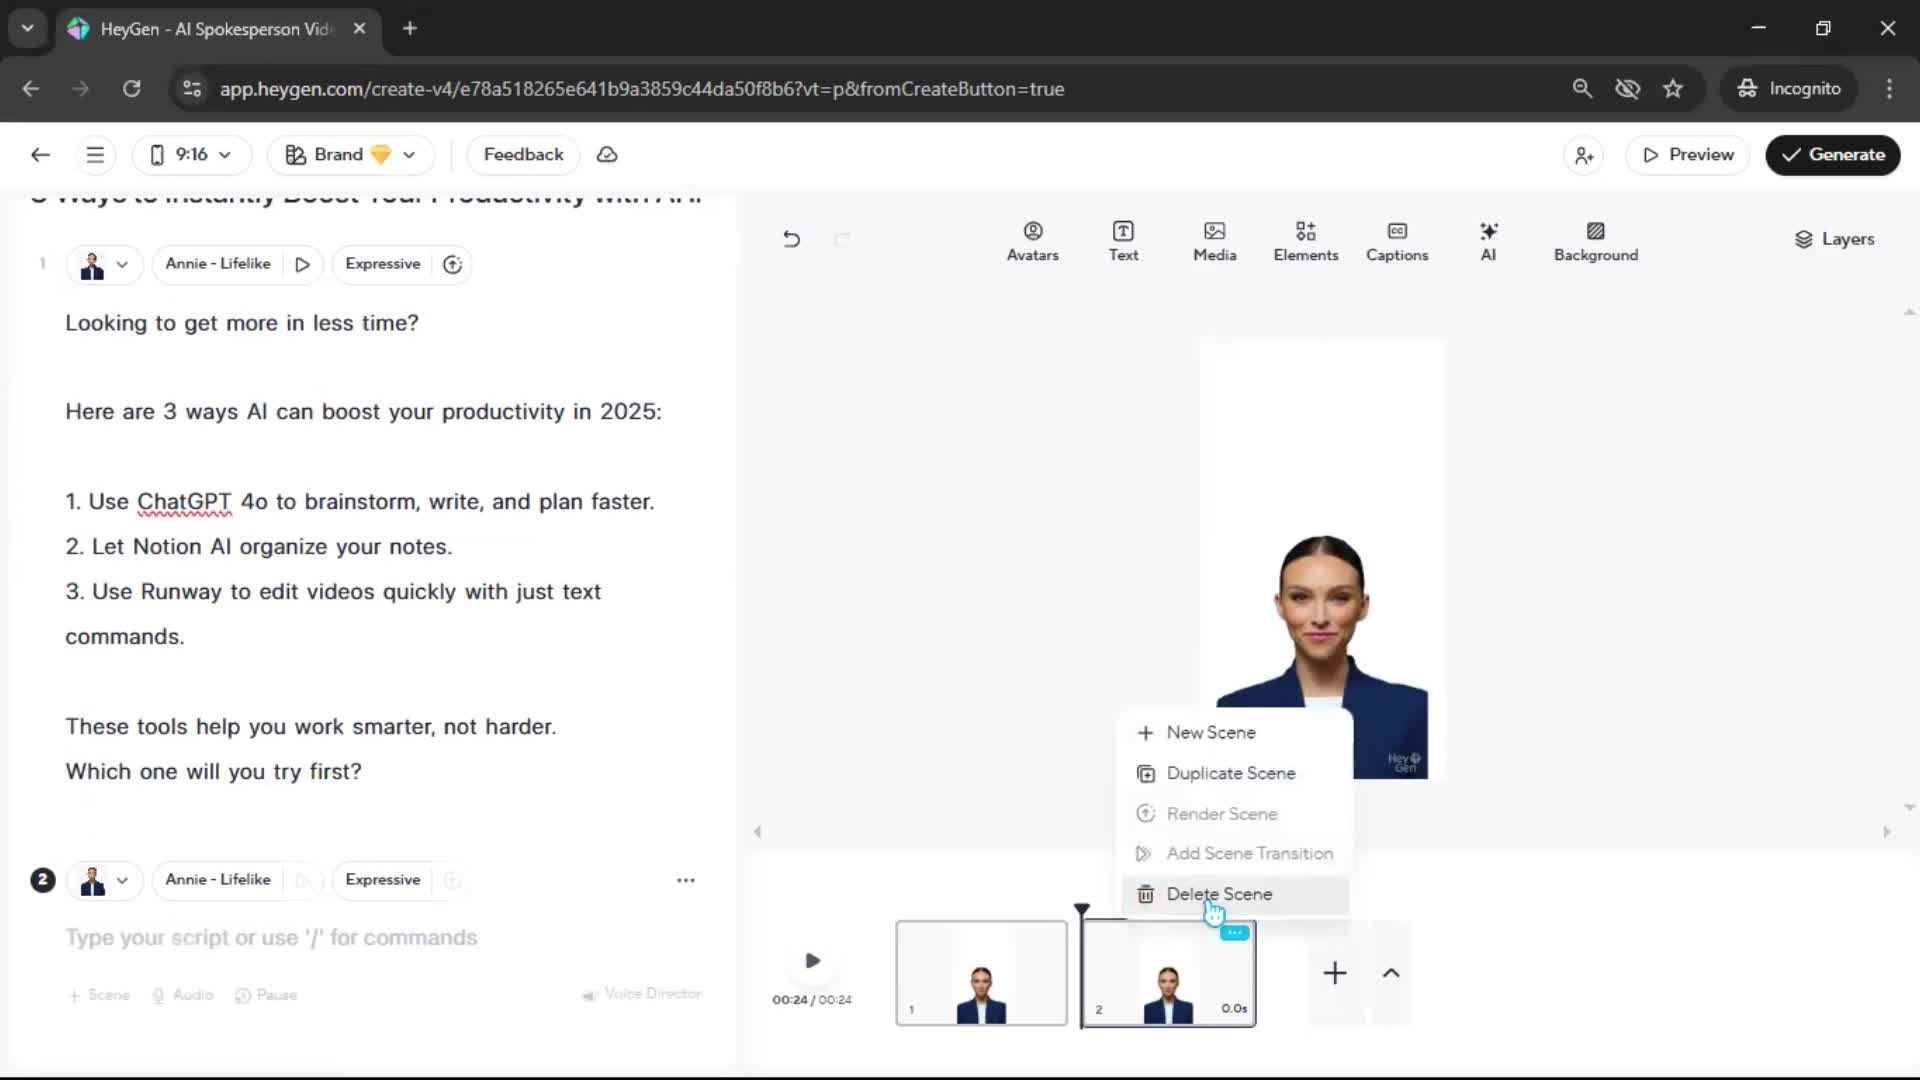This screenshot has height=1080, width=1920.
Task: Expand the 9:16 aspect ratio dropdown
Action: click(191, 155)
